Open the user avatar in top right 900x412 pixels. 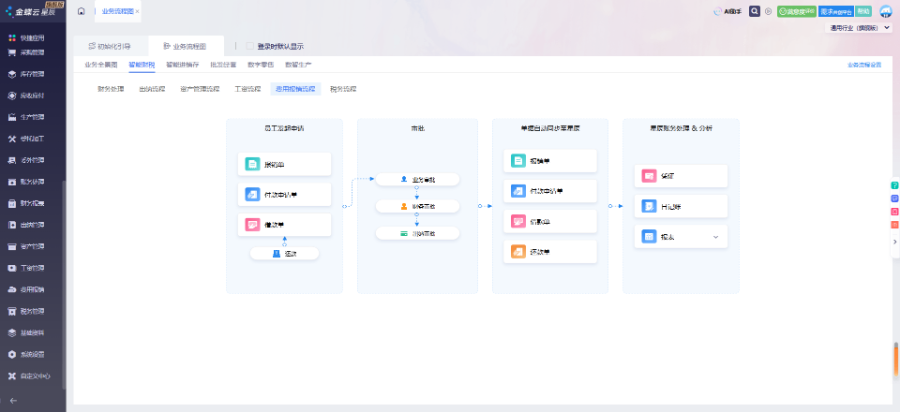coord(886,11)
